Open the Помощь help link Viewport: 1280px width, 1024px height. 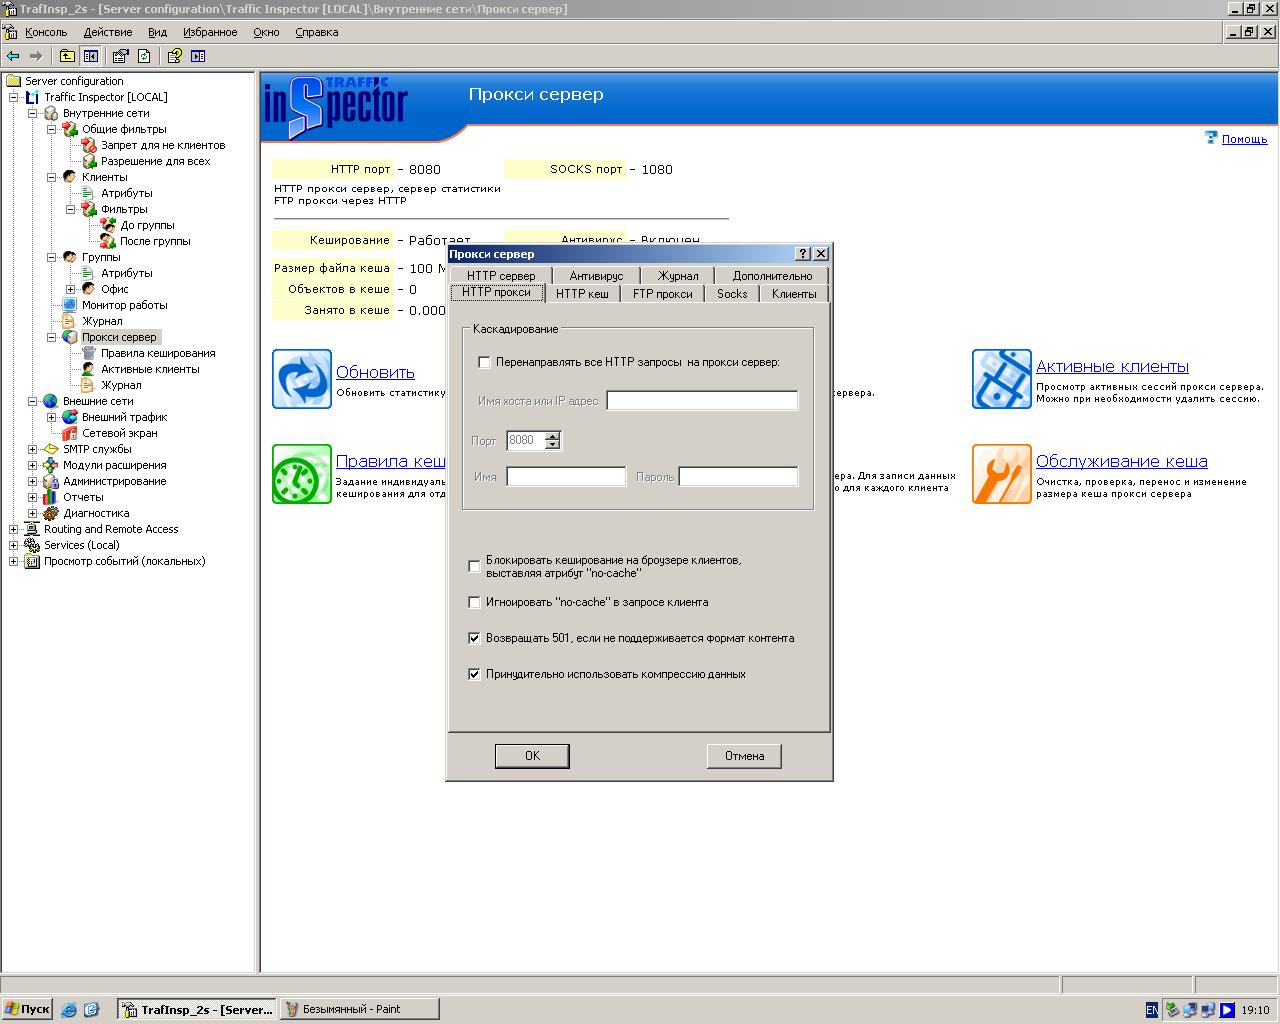click(x=1244, y=139)
